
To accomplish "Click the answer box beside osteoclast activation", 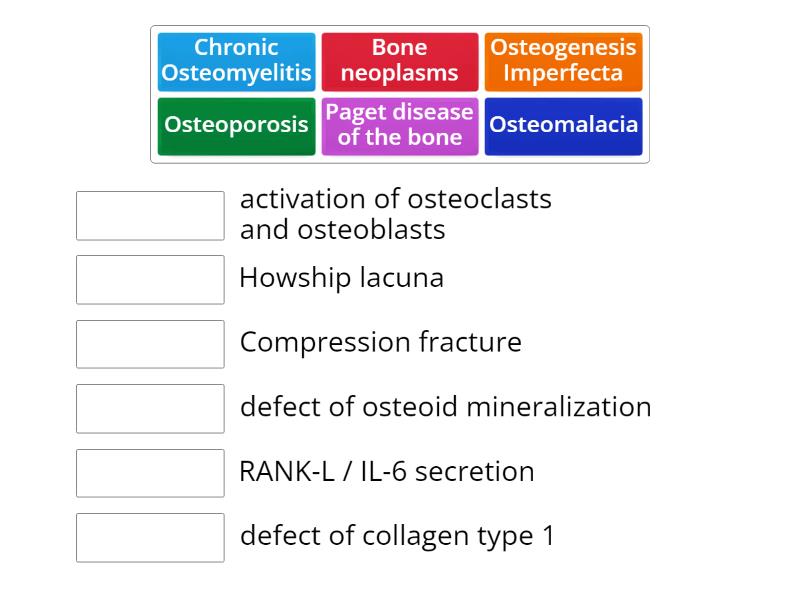I will tap(150, 216).
